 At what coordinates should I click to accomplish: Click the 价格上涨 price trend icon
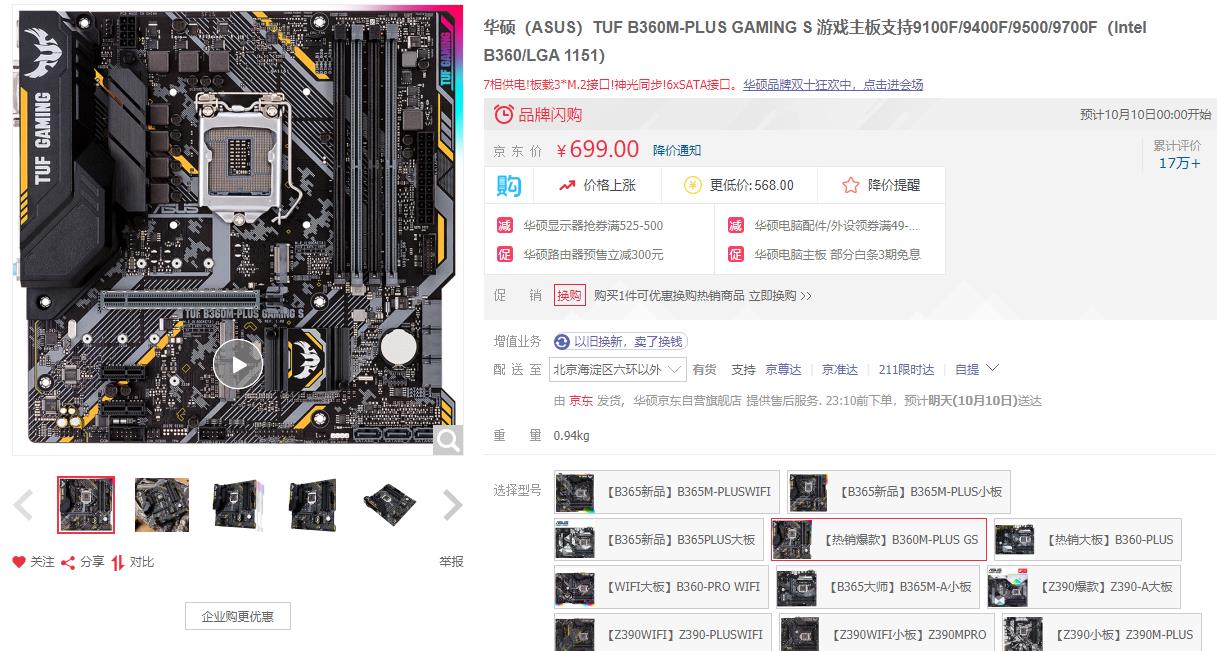pos(567,185)
